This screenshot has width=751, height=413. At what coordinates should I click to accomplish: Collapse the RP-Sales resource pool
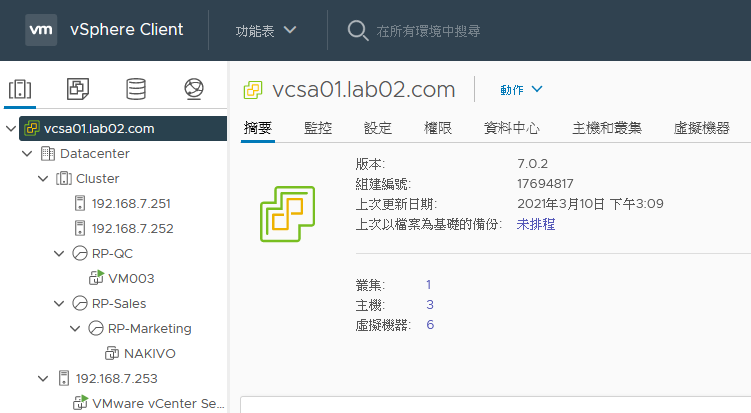tap(59, 303)
